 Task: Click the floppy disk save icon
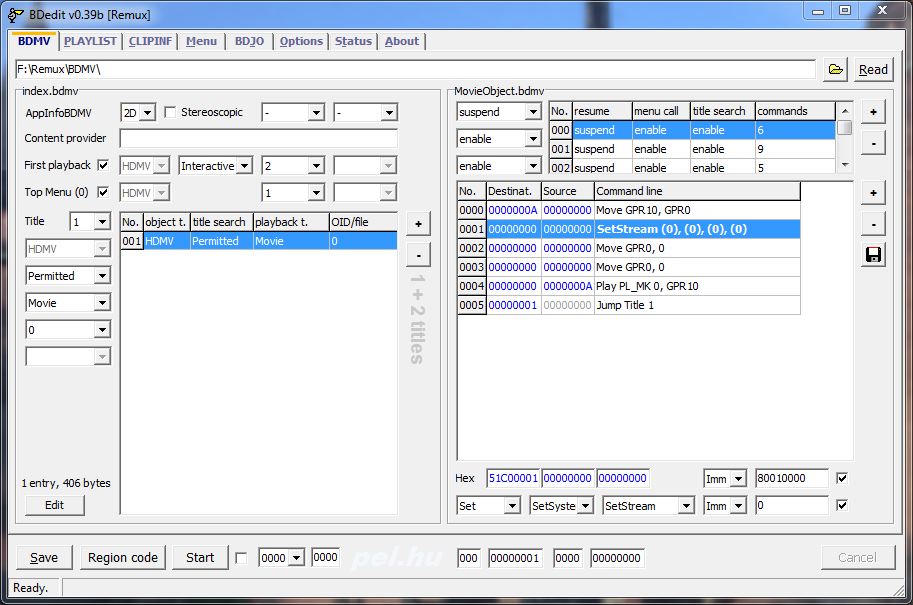(873, 255)
